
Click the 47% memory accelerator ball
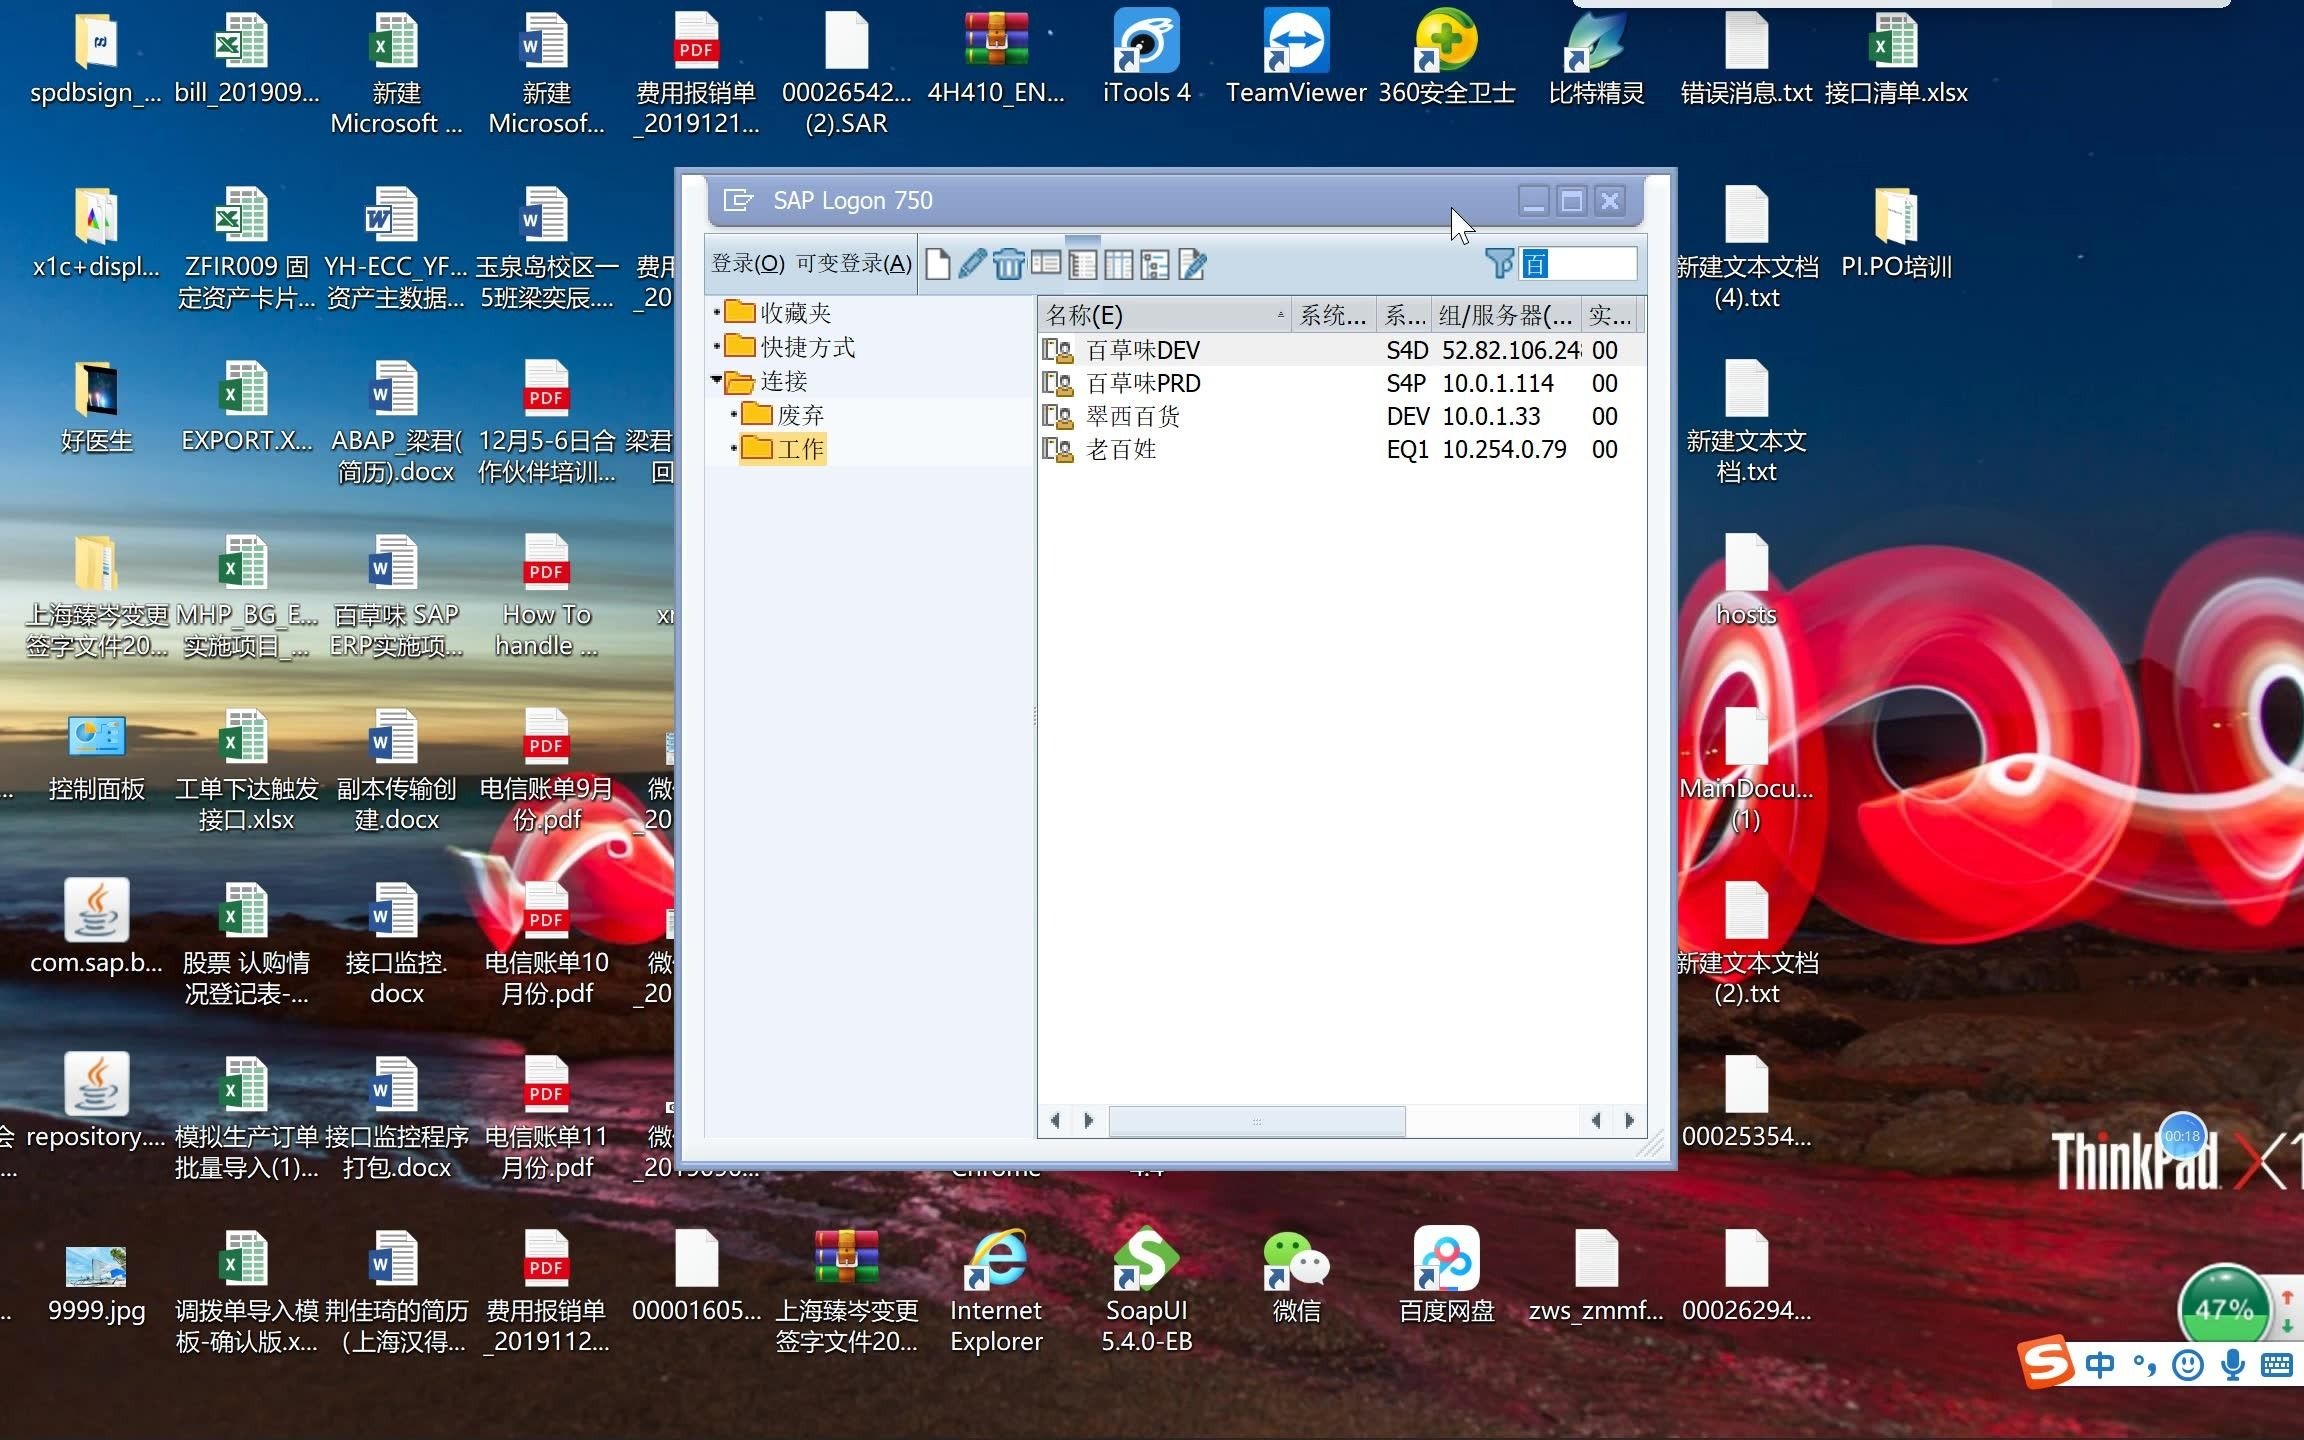pyautogui.click(x=2224, y=1308)
